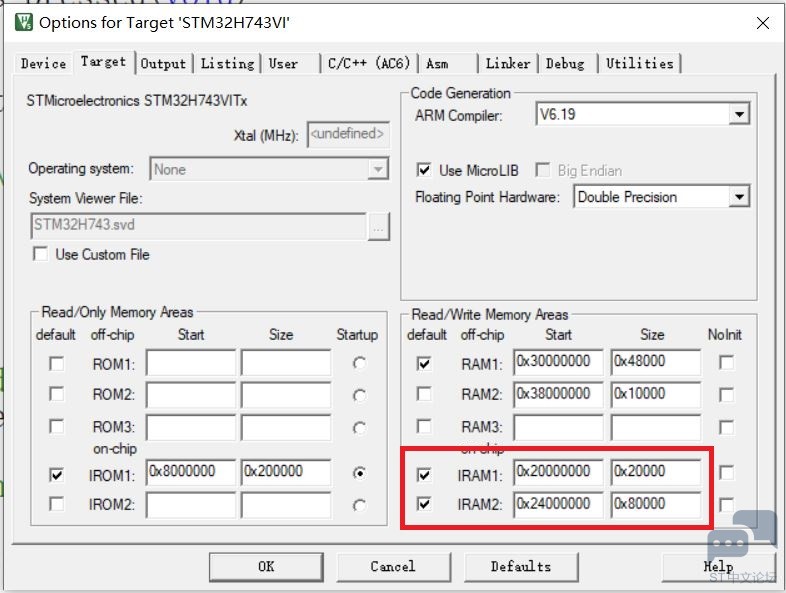Edit the RAM2 Start address 0x38000000
This screenshot has width=786, height=593.
[x=558, y=394]
